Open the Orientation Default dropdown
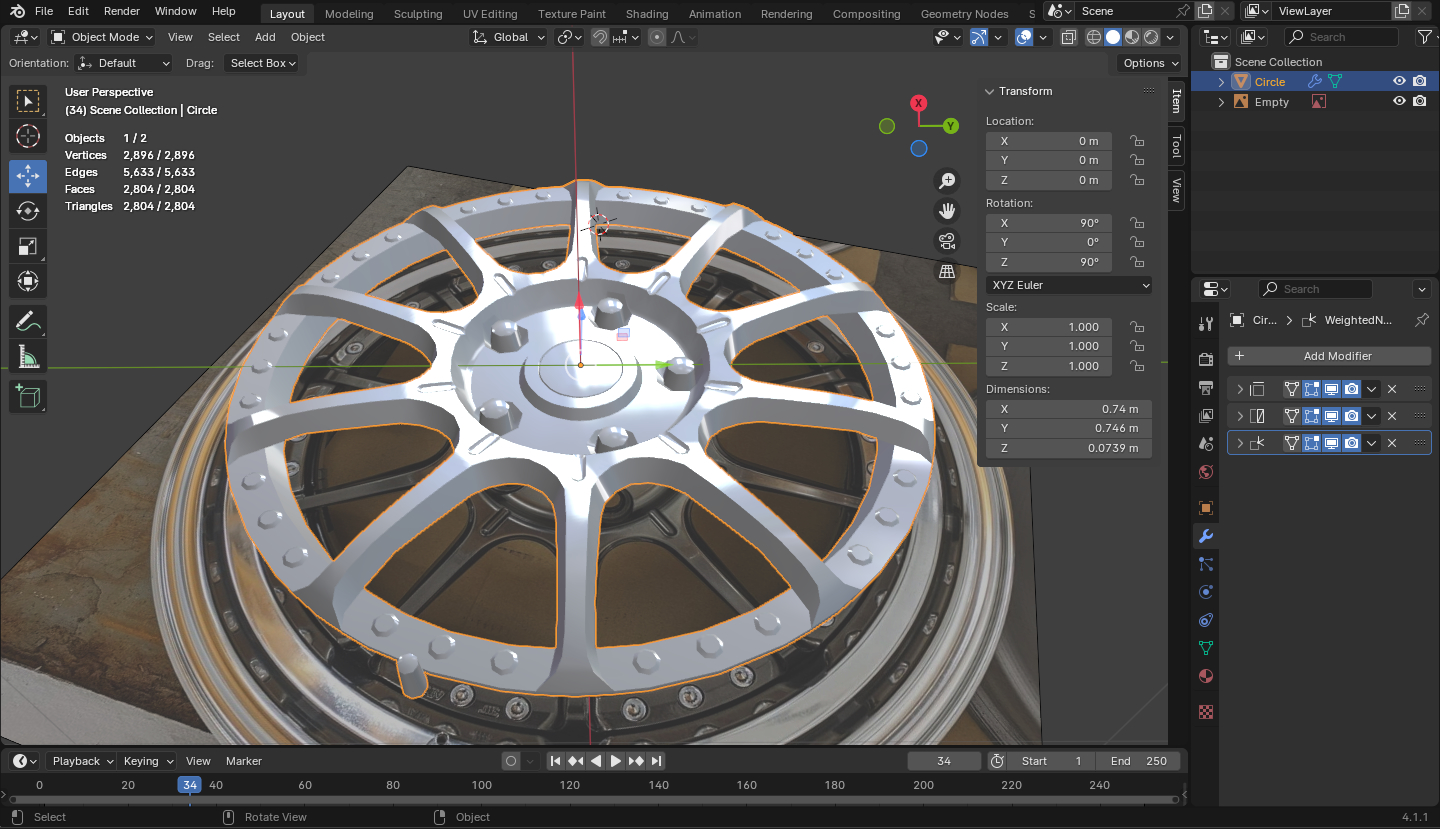Image resolution: width=1440 pixels, height=829 pixels. (x=125, y=63)
